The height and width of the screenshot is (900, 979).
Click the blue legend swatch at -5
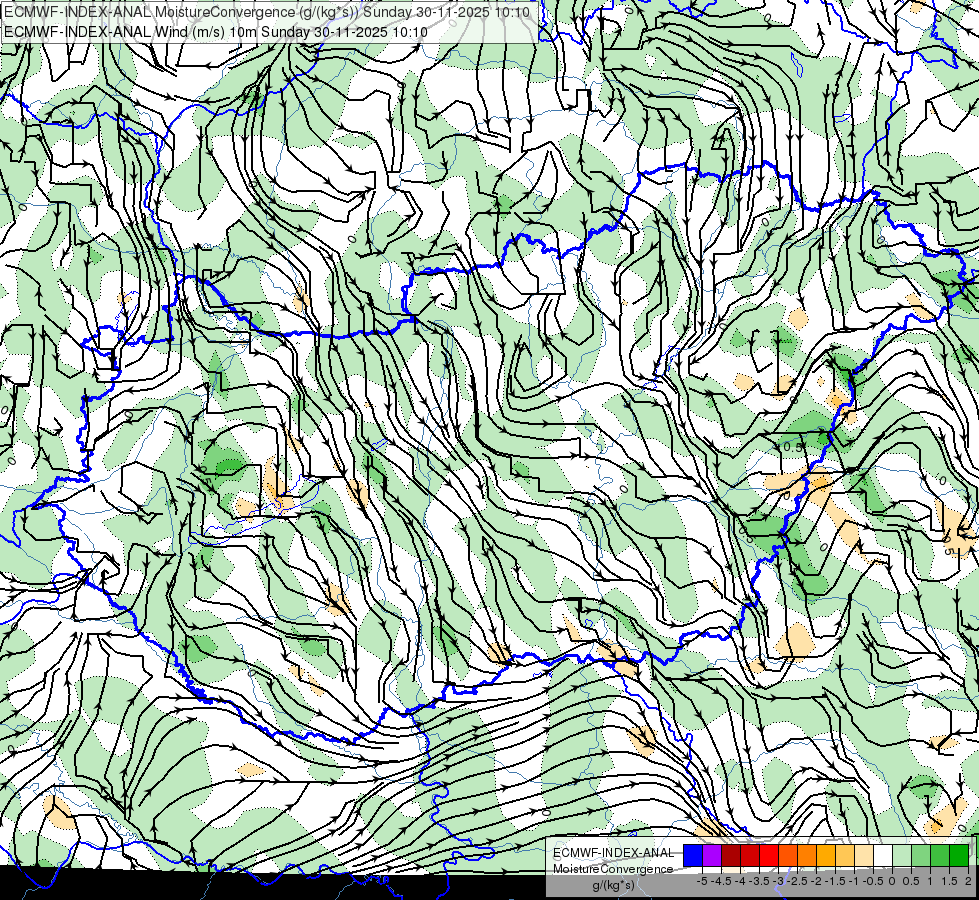click(x=693, y=856)
